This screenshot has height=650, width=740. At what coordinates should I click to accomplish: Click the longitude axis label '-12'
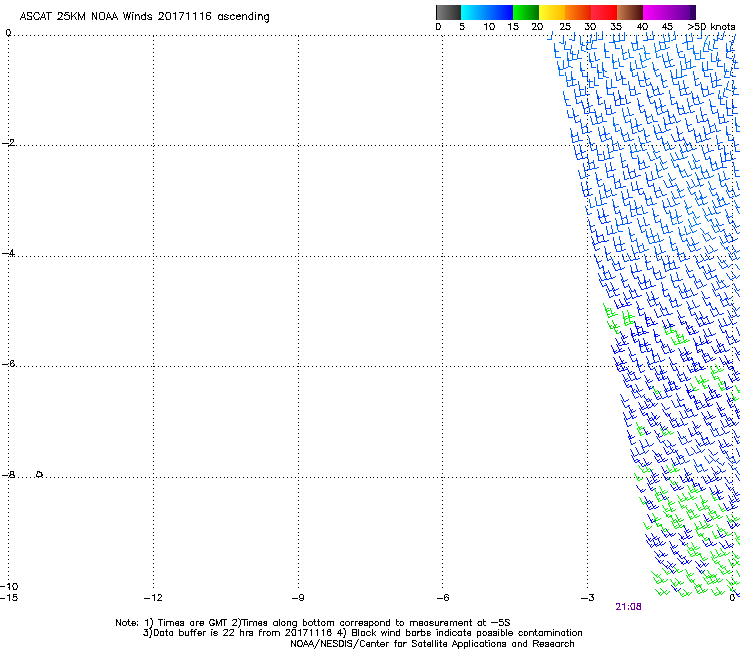153,598
